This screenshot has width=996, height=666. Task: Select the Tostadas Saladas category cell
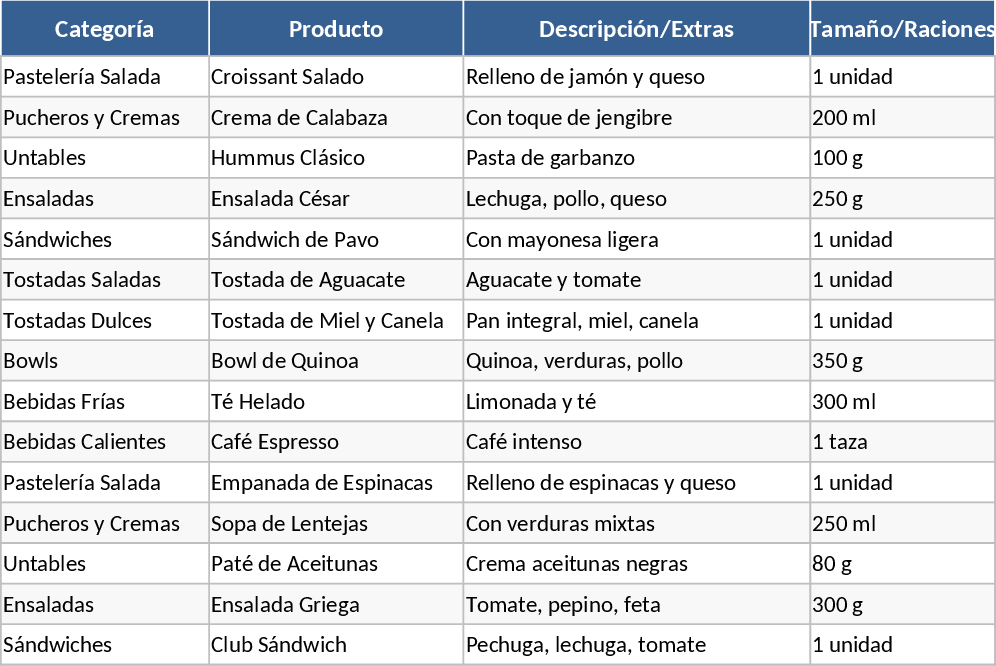click(82, 280)
